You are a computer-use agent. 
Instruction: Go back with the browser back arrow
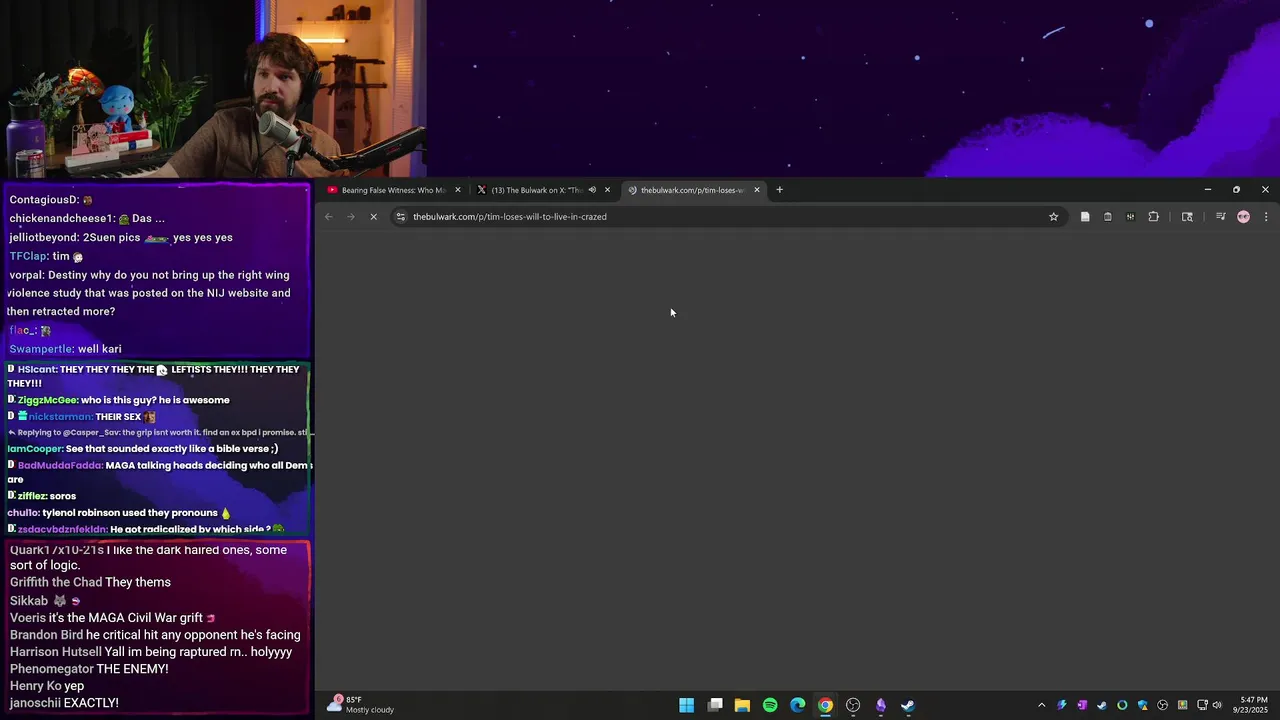click(x=328, y=217)
